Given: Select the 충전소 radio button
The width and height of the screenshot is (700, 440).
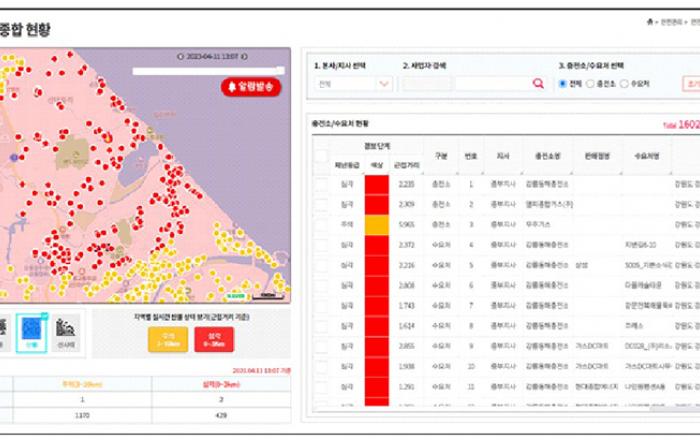Looking at the screenshot, I should pyautogui.click(x=591, y=84).
